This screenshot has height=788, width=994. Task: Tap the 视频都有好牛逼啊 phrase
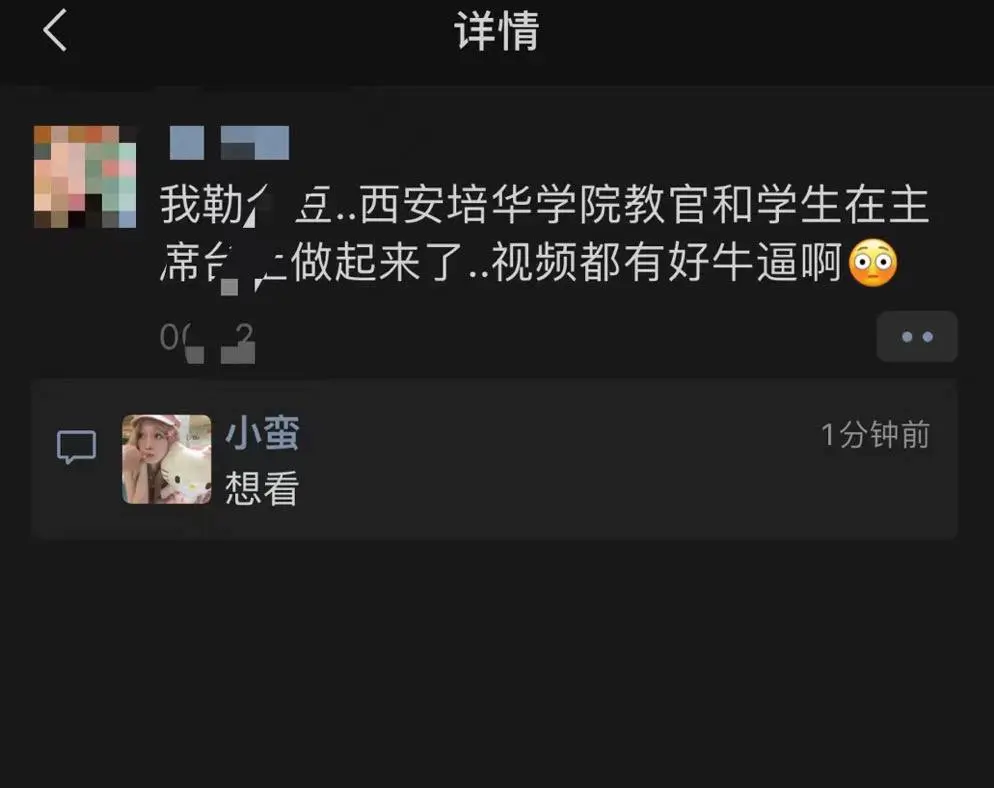[x=667, y=263]
